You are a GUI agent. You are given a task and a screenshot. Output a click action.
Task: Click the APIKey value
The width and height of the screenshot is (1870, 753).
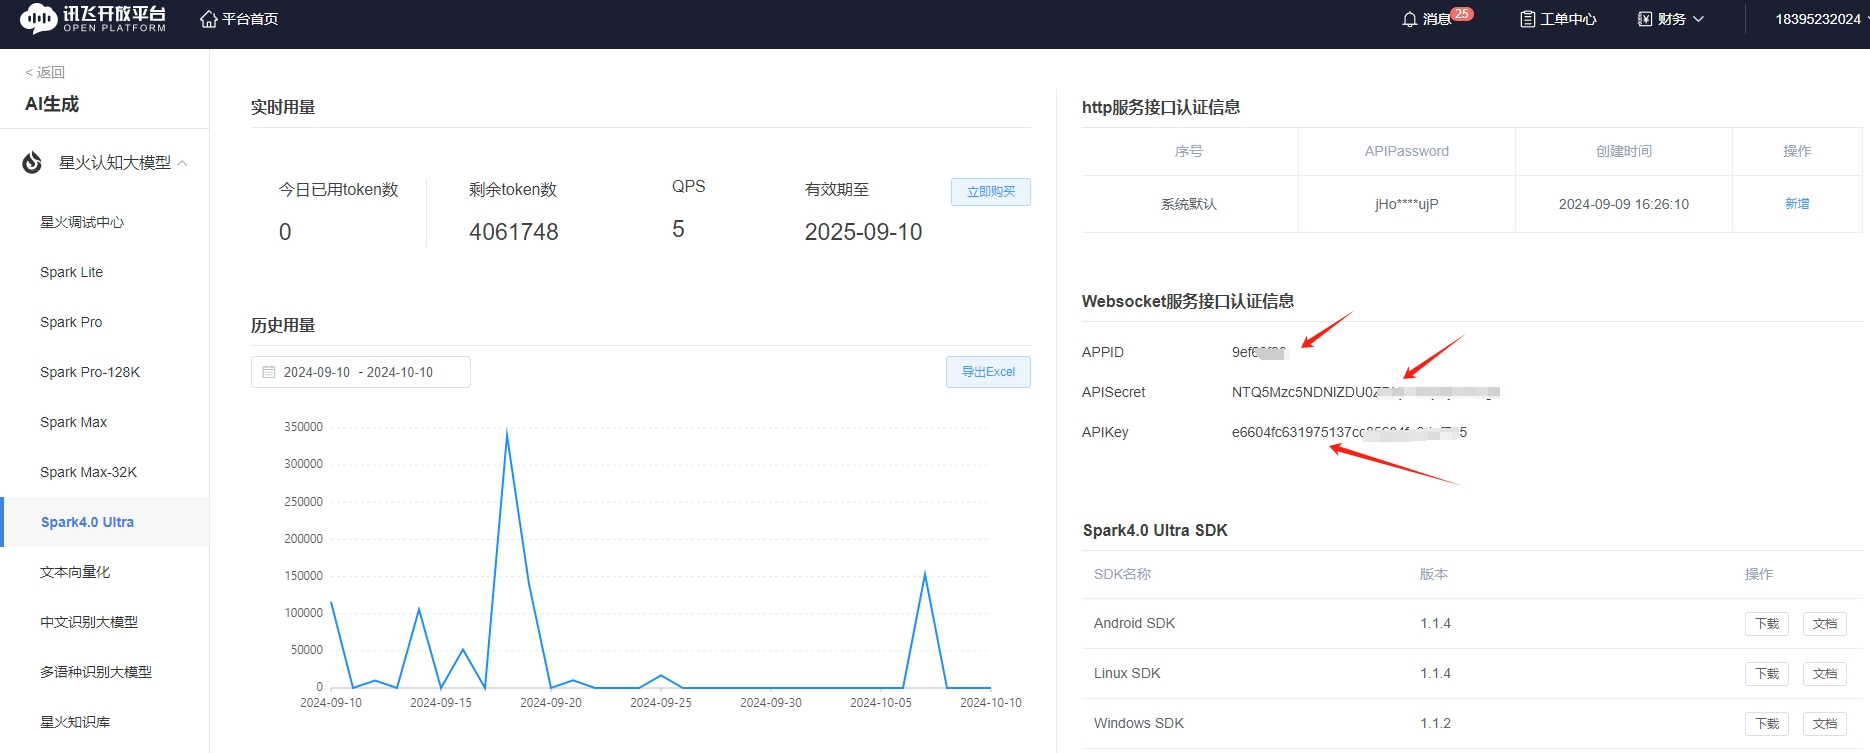point(1349,432)
